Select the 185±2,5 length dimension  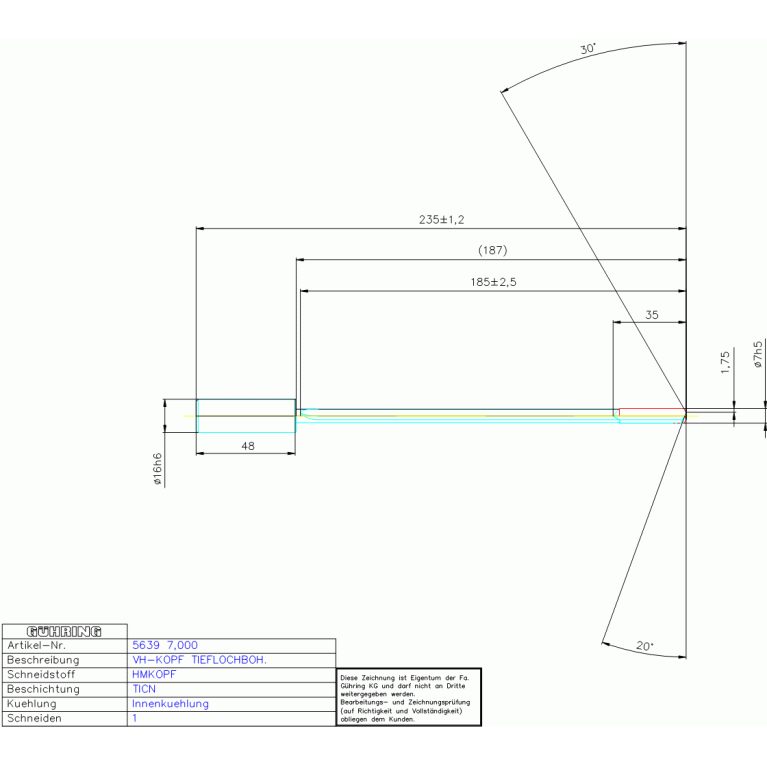pyautogui.click(x=493, y=282)
